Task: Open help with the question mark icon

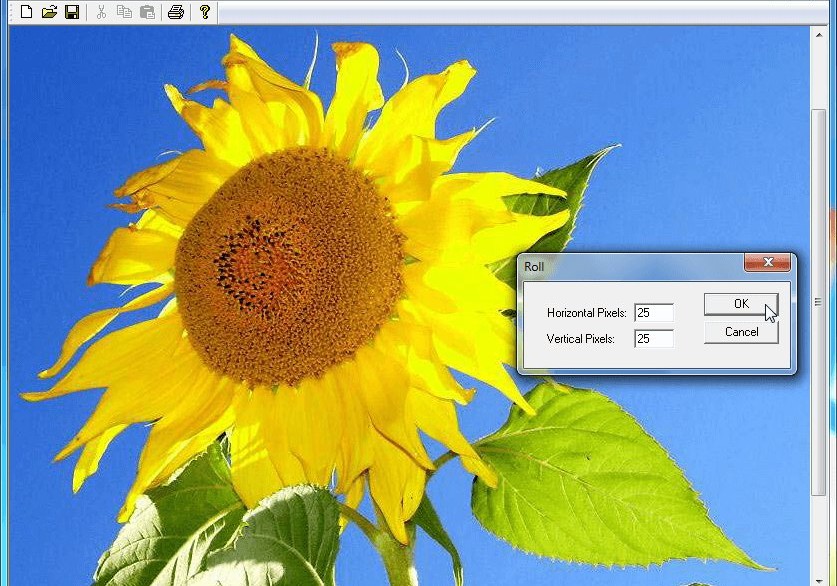Action: click(205, 11)
